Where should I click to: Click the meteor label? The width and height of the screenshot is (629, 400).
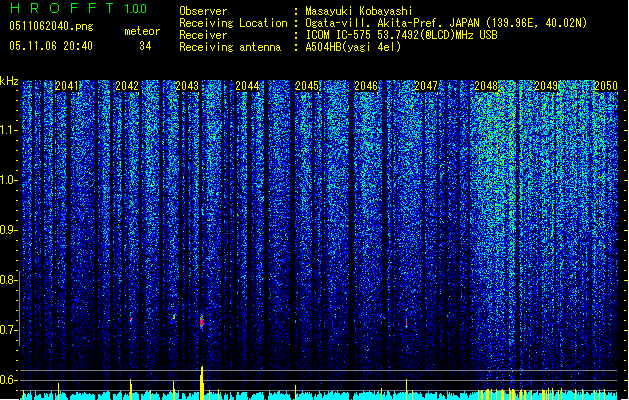[142, 31]
